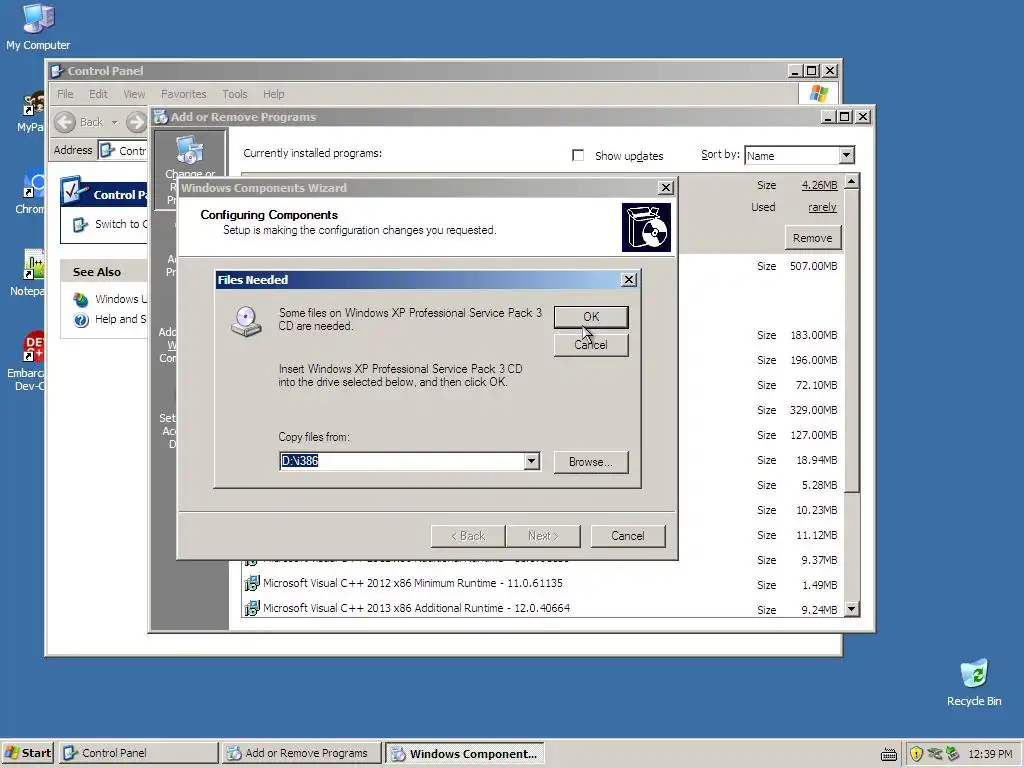The height and width of the screenshot is (768, 1024).
Task: Click Switch to Classic View link
Action: [x=121, y=224]
